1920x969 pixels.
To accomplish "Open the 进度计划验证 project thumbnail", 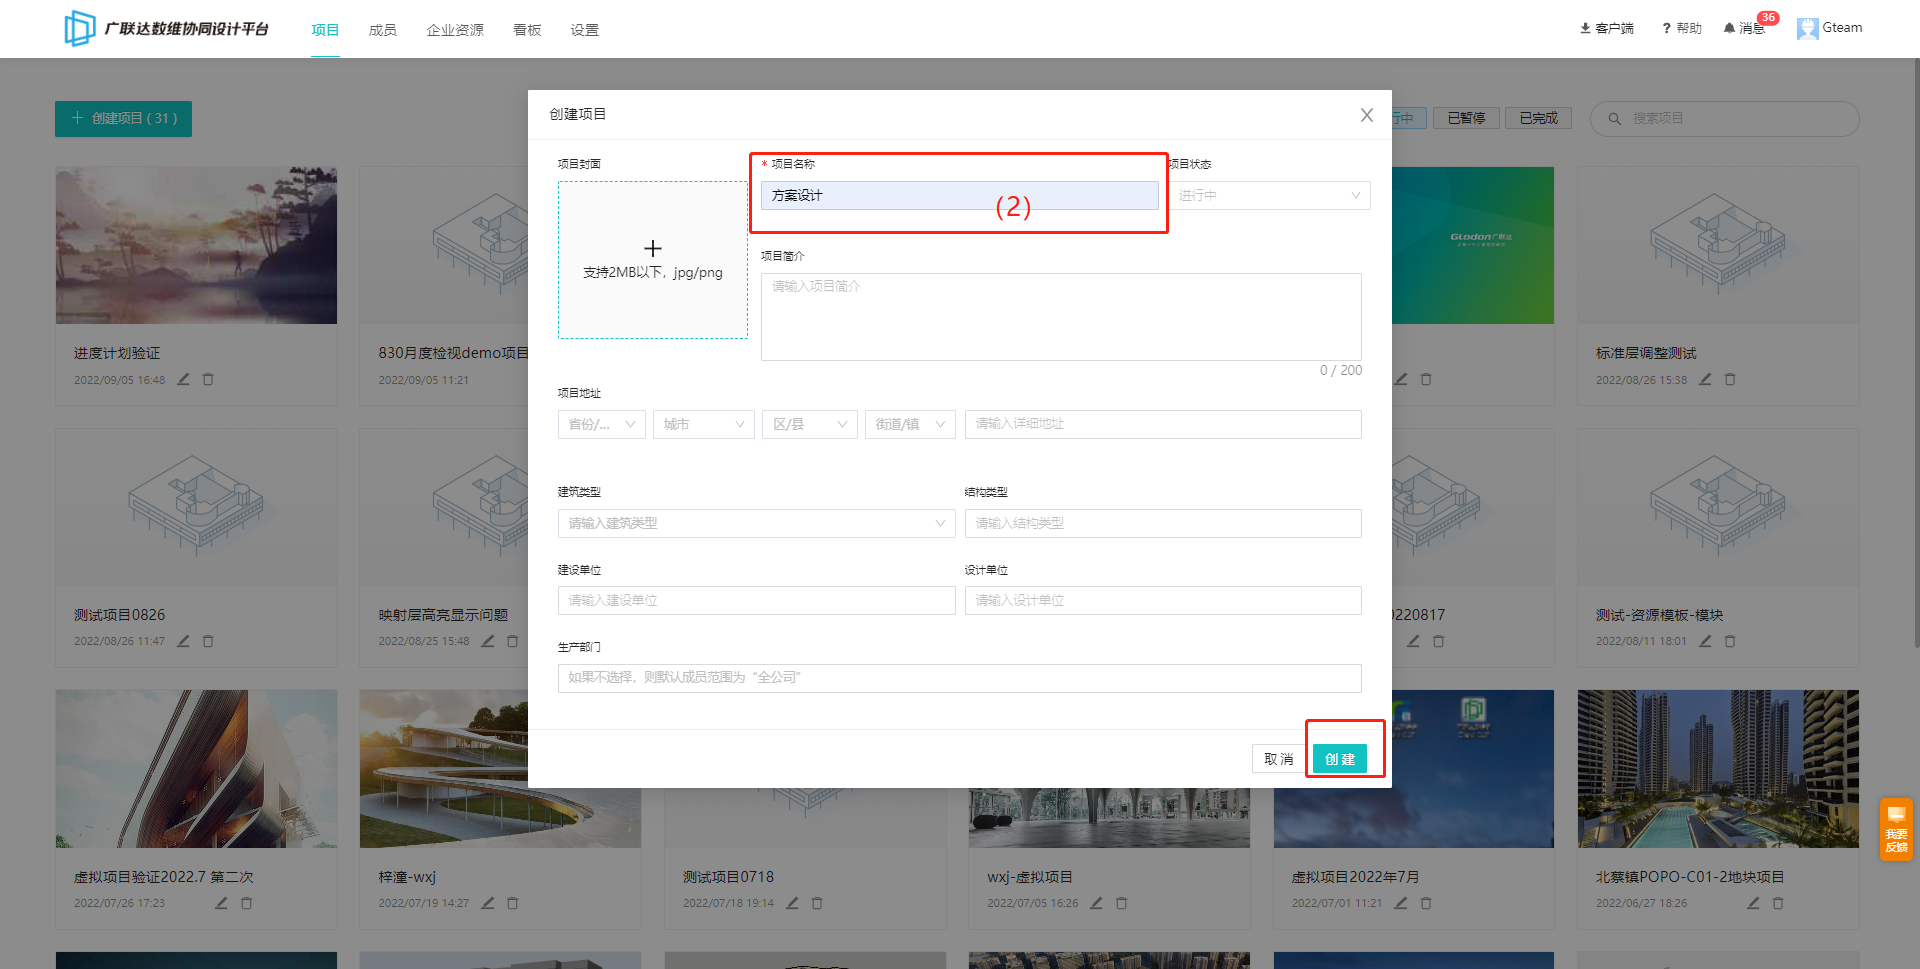I will pyautogui.click(x=196, y=246).
